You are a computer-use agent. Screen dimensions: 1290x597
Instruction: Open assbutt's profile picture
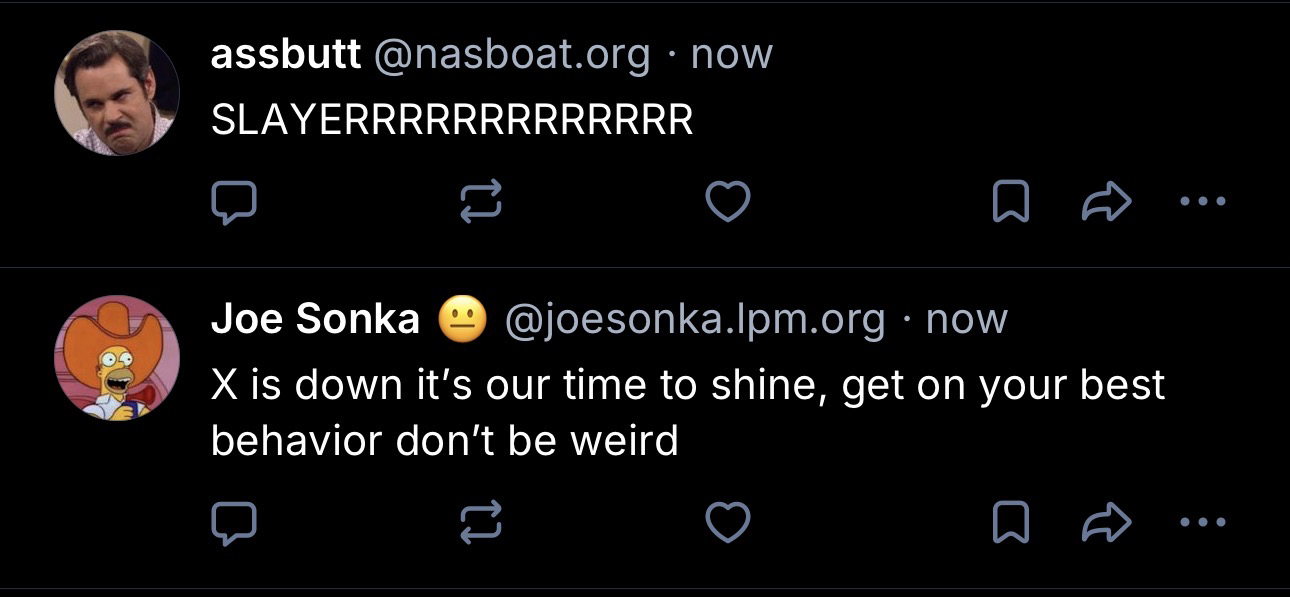point(116,93)
